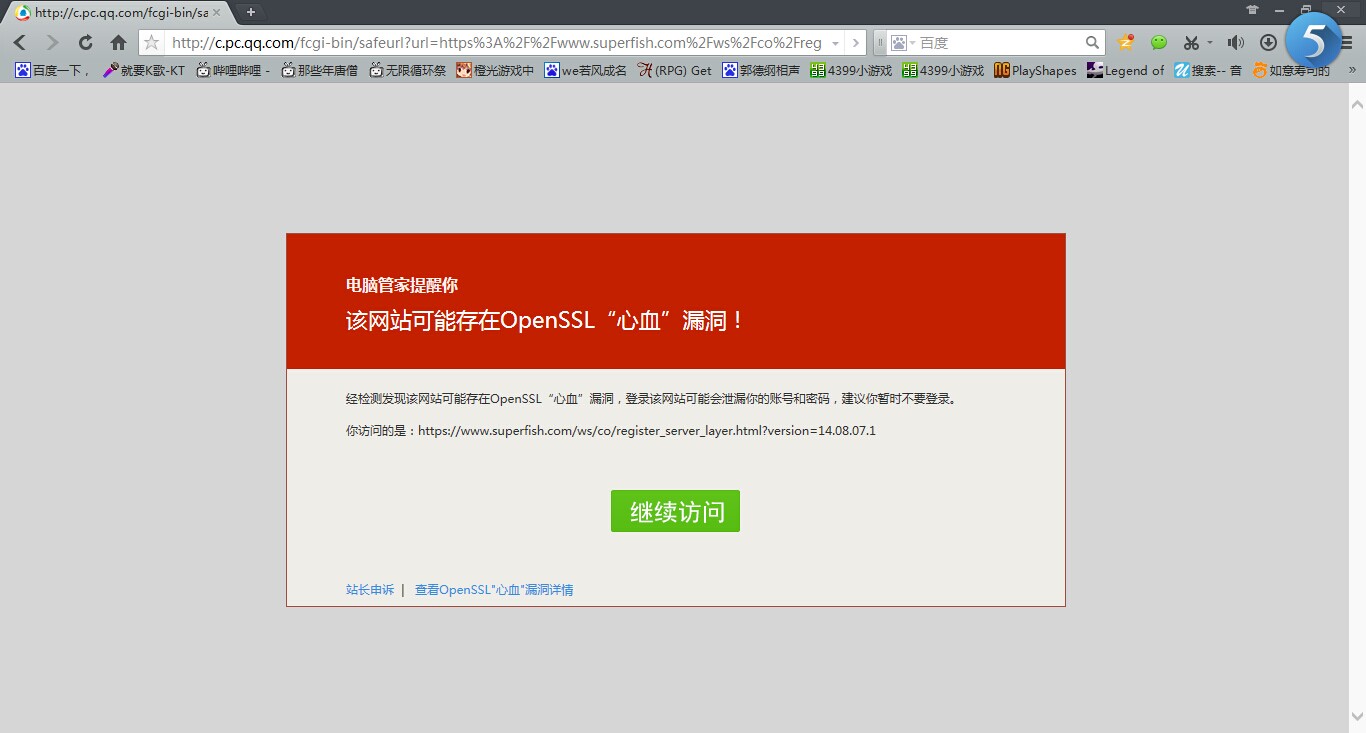Open a new tab with plus button
Screen dimensions: 1366x733
click(251, 12)
